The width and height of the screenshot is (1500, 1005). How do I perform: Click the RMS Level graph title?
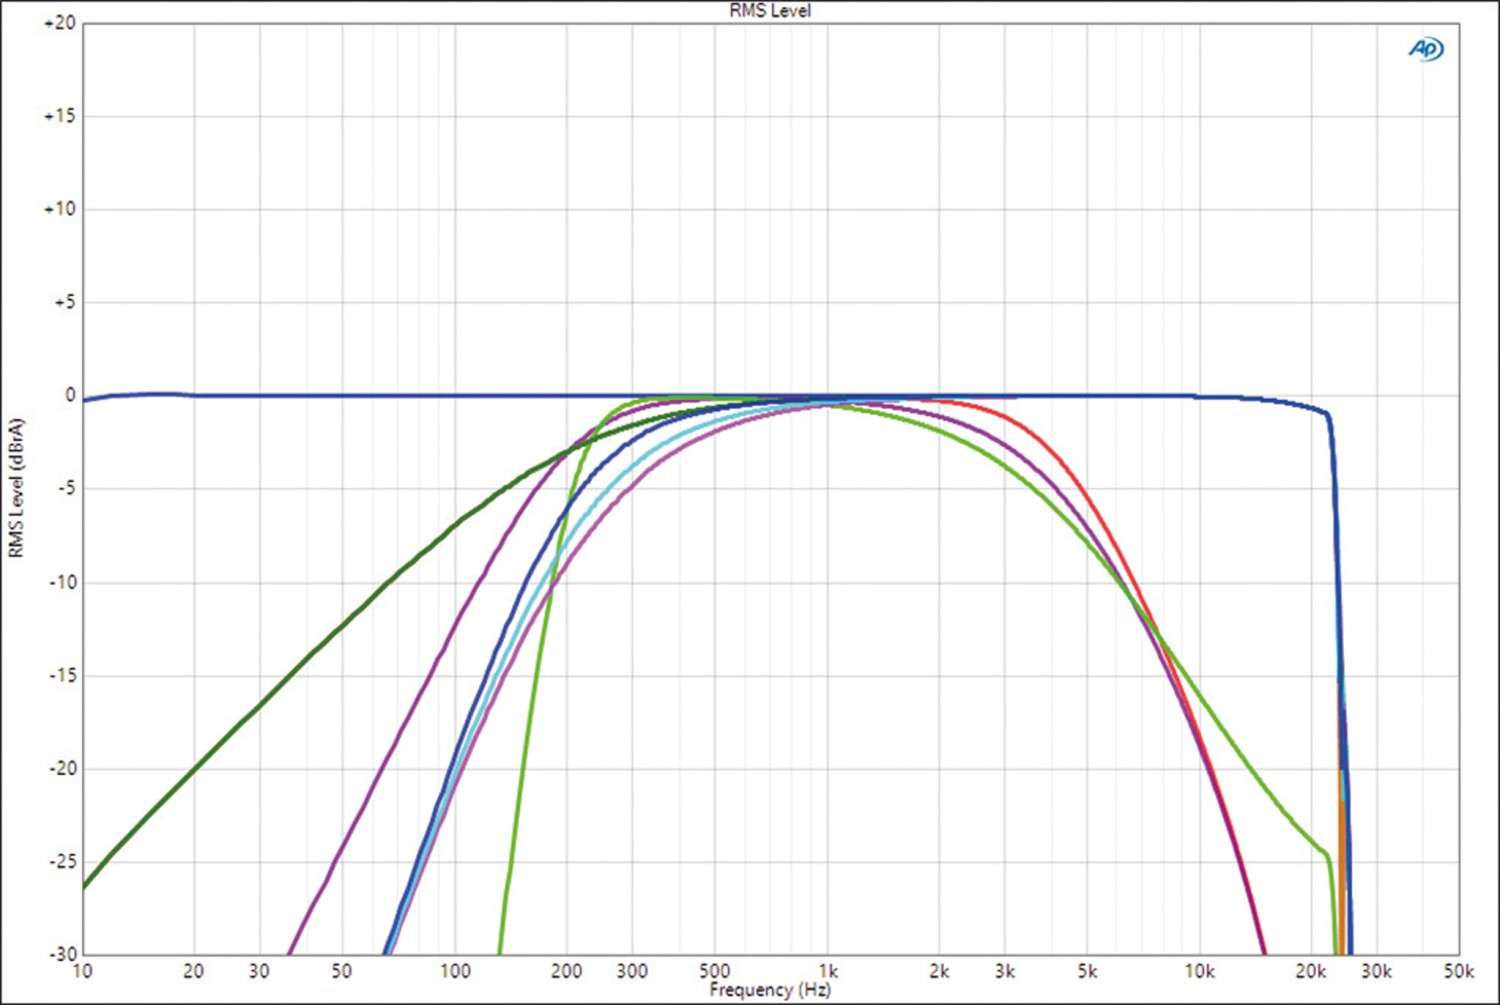point(770,11)
